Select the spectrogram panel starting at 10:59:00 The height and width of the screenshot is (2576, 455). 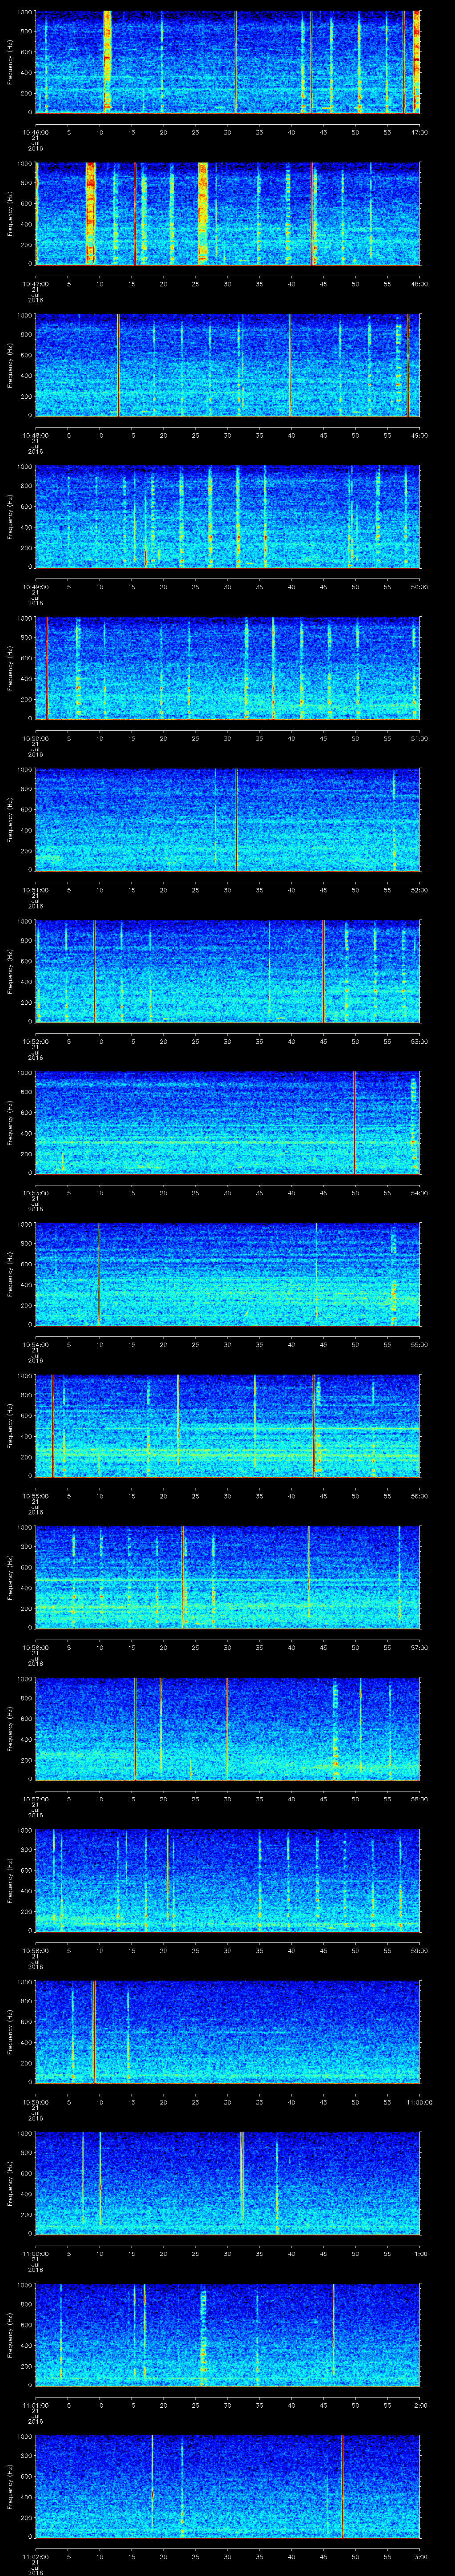[x=227, y=2033]
